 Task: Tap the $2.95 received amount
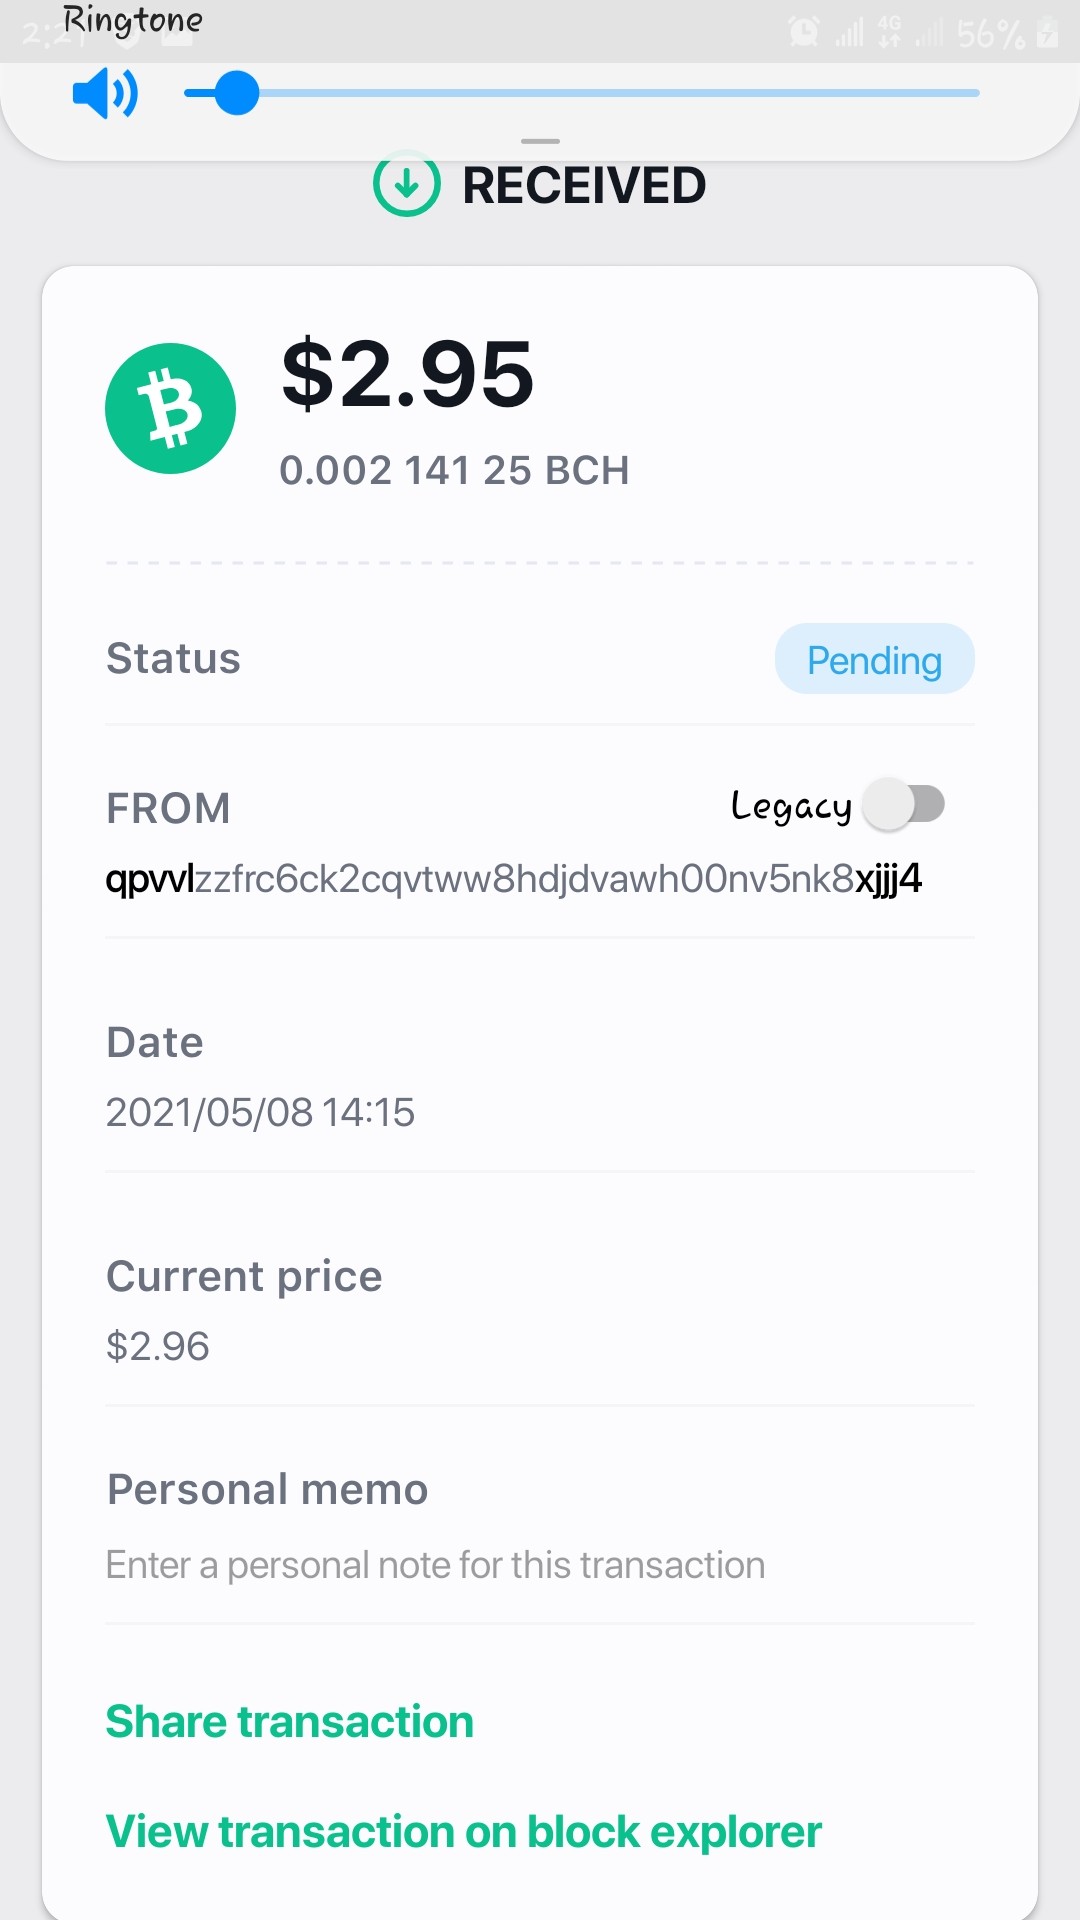(x=408, y=375)
